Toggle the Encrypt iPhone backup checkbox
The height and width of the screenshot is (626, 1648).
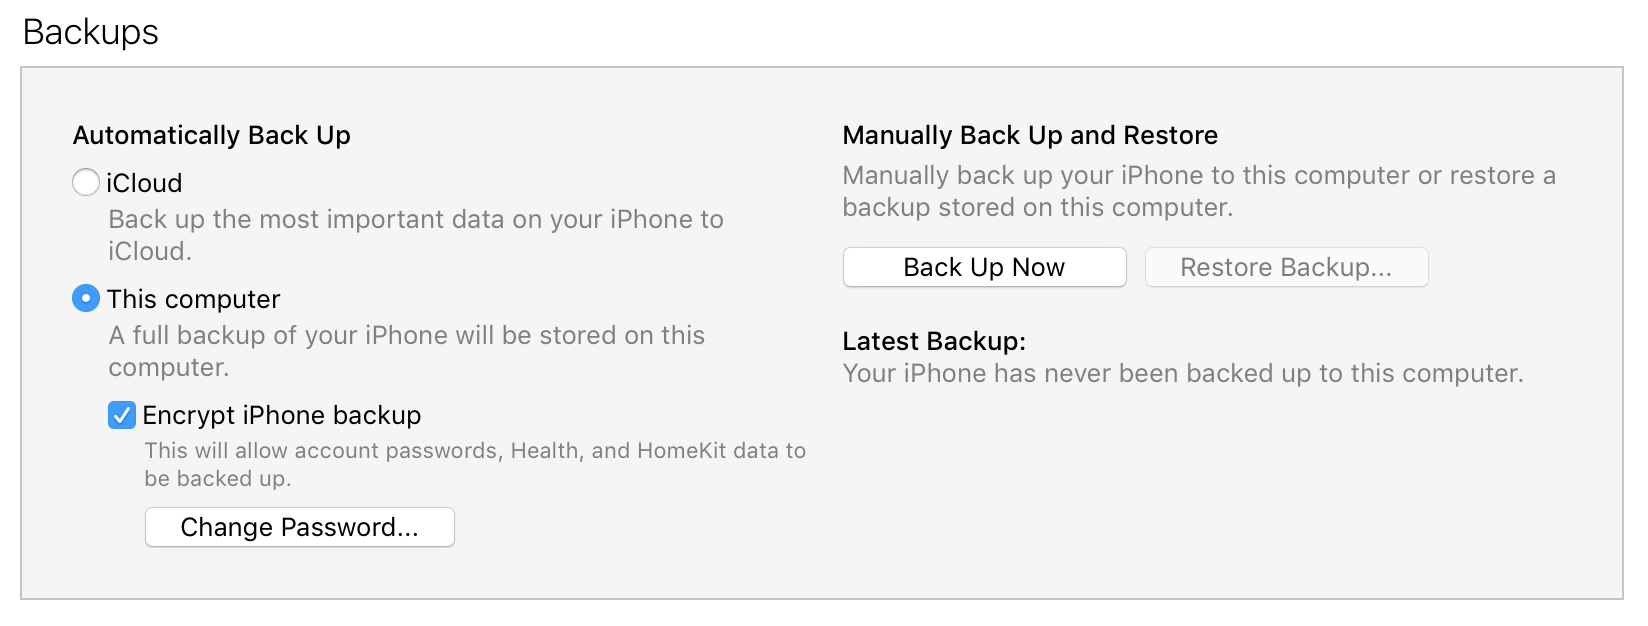(x=121, y=415)
